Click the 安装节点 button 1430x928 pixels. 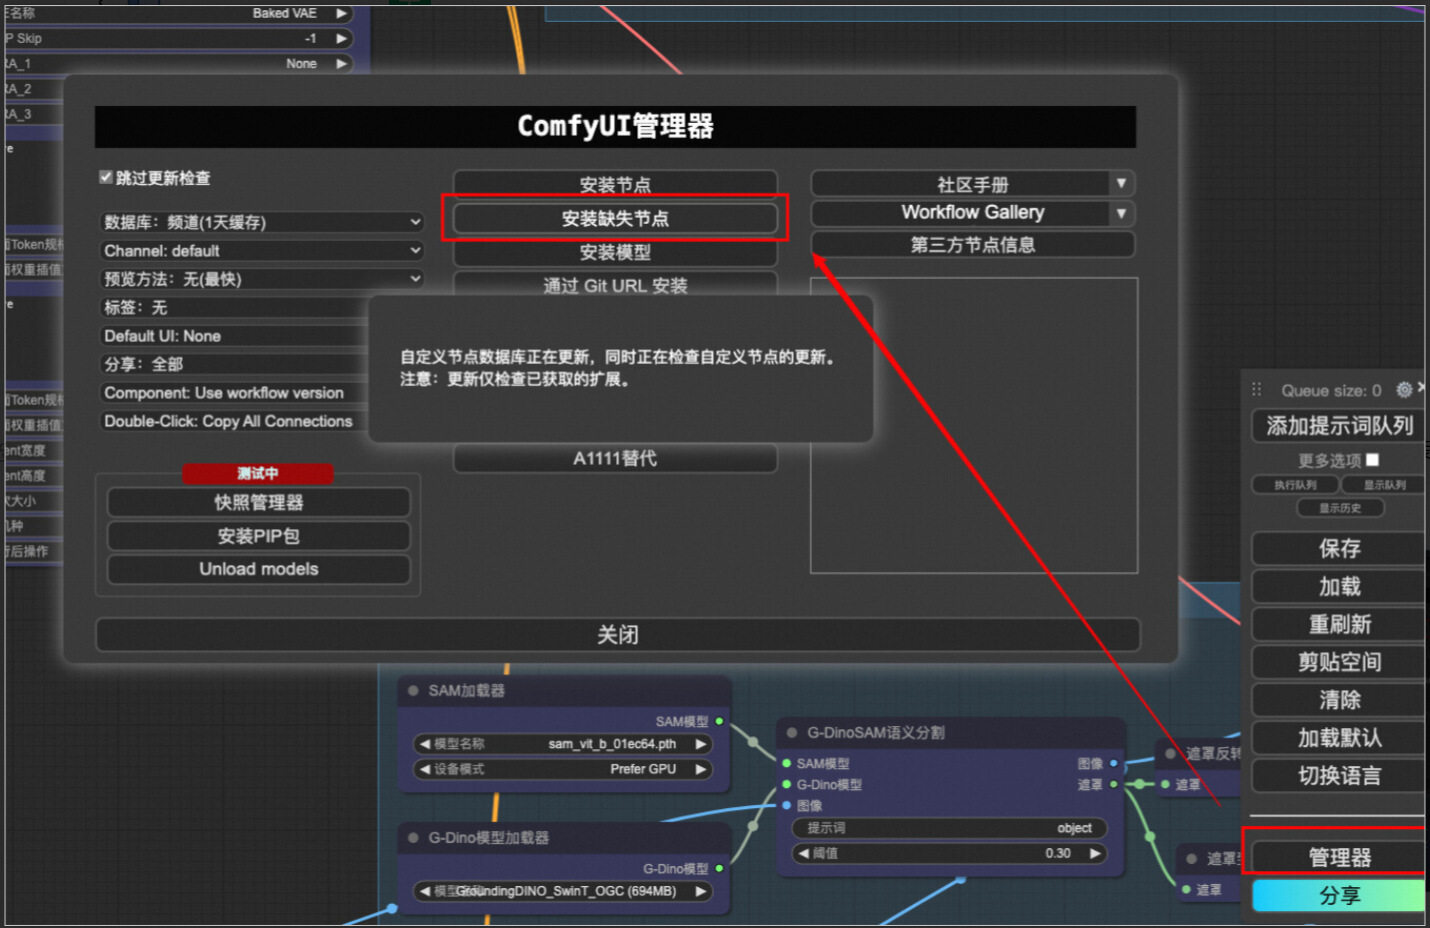click(x=615, y=184)
